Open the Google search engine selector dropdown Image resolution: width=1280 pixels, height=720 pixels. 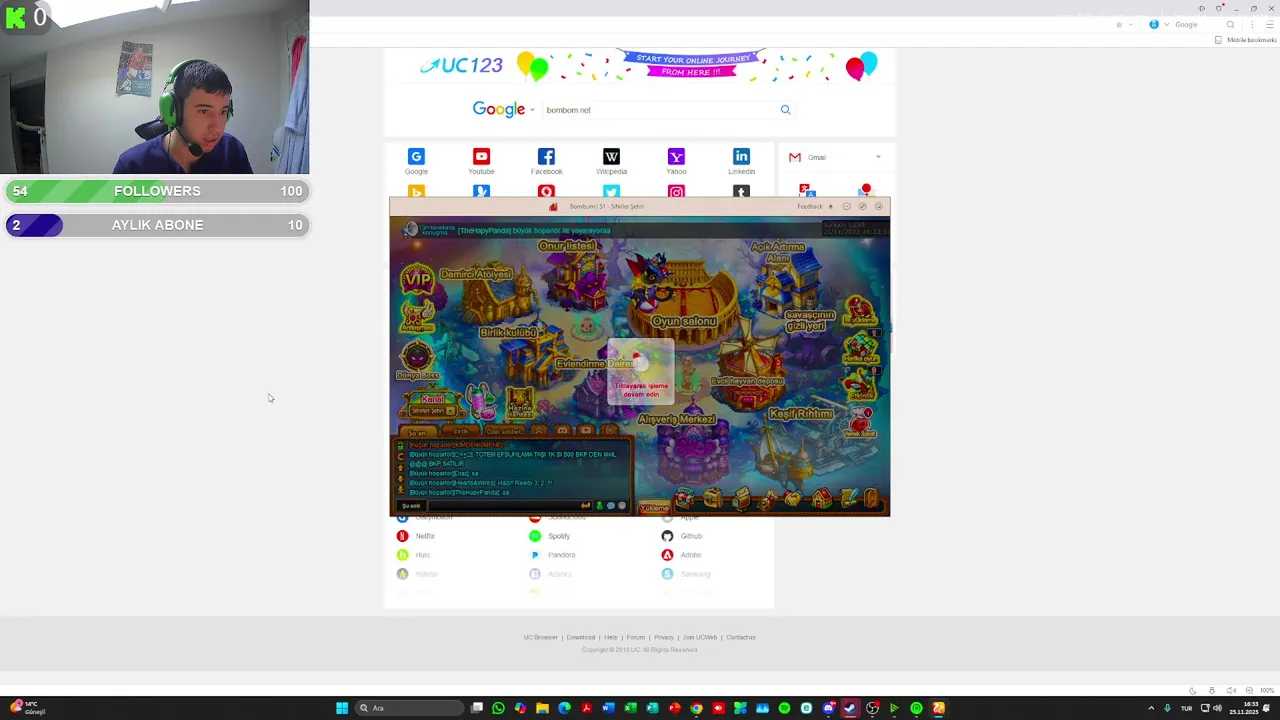point(532,110)
